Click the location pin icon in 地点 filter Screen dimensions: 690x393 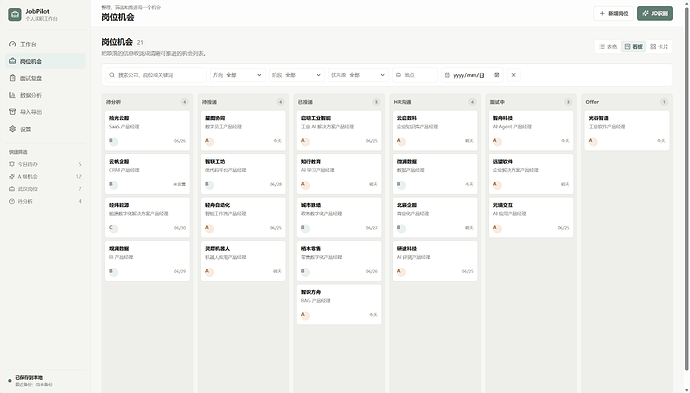pyautogui.click(x=399, y=75)
